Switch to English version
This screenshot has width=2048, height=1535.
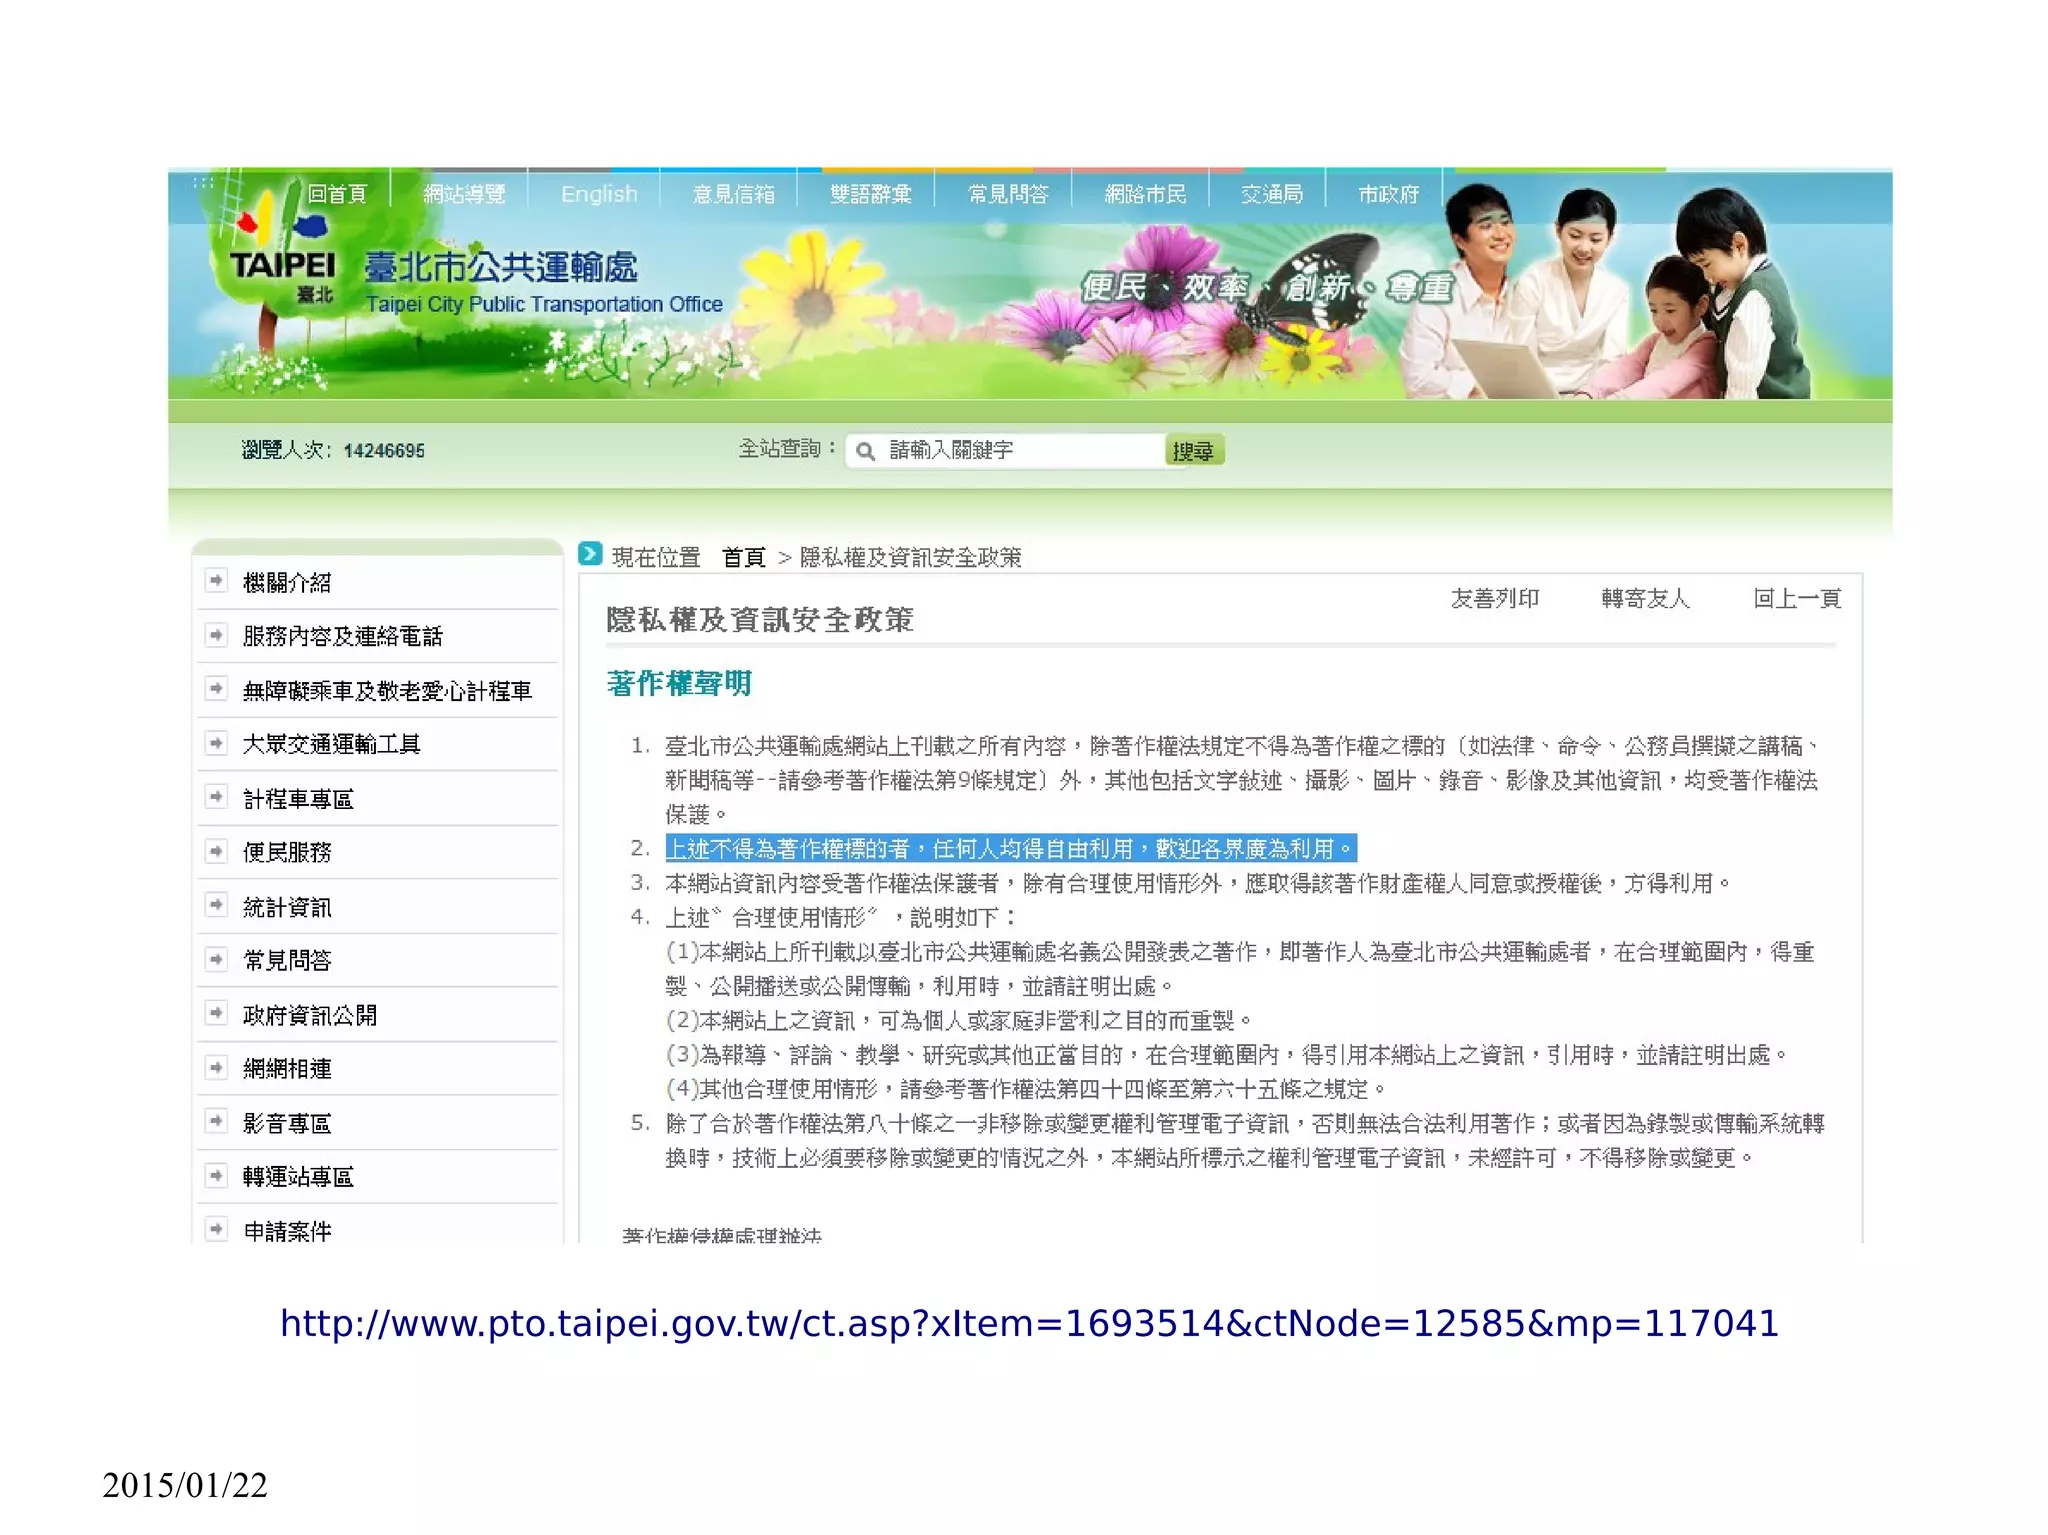pyautogui.click(x=599, y=194)
